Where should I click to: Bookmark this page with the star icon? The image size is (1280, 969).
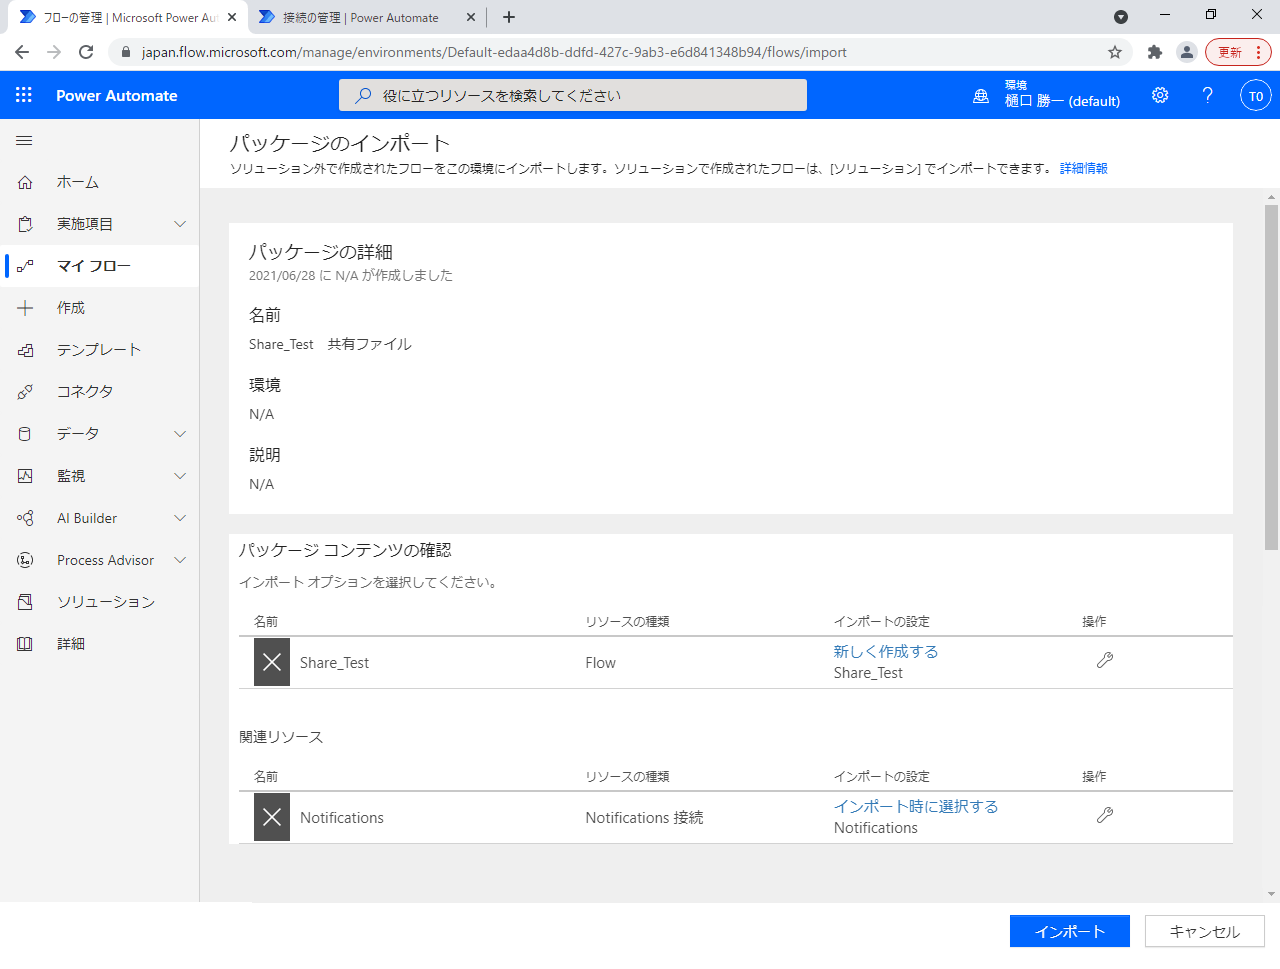(1115, 52)
